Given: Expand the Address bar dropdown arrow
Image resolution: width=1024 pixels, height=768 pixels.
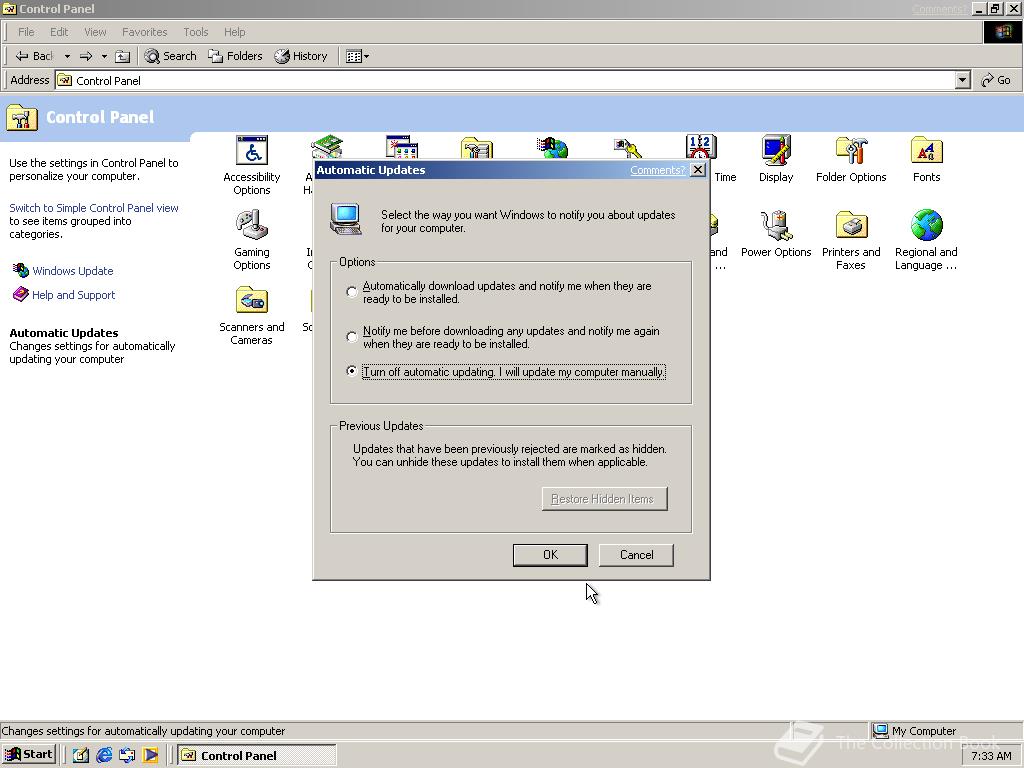Looking at the screenshot, I should tap(962, 80).
